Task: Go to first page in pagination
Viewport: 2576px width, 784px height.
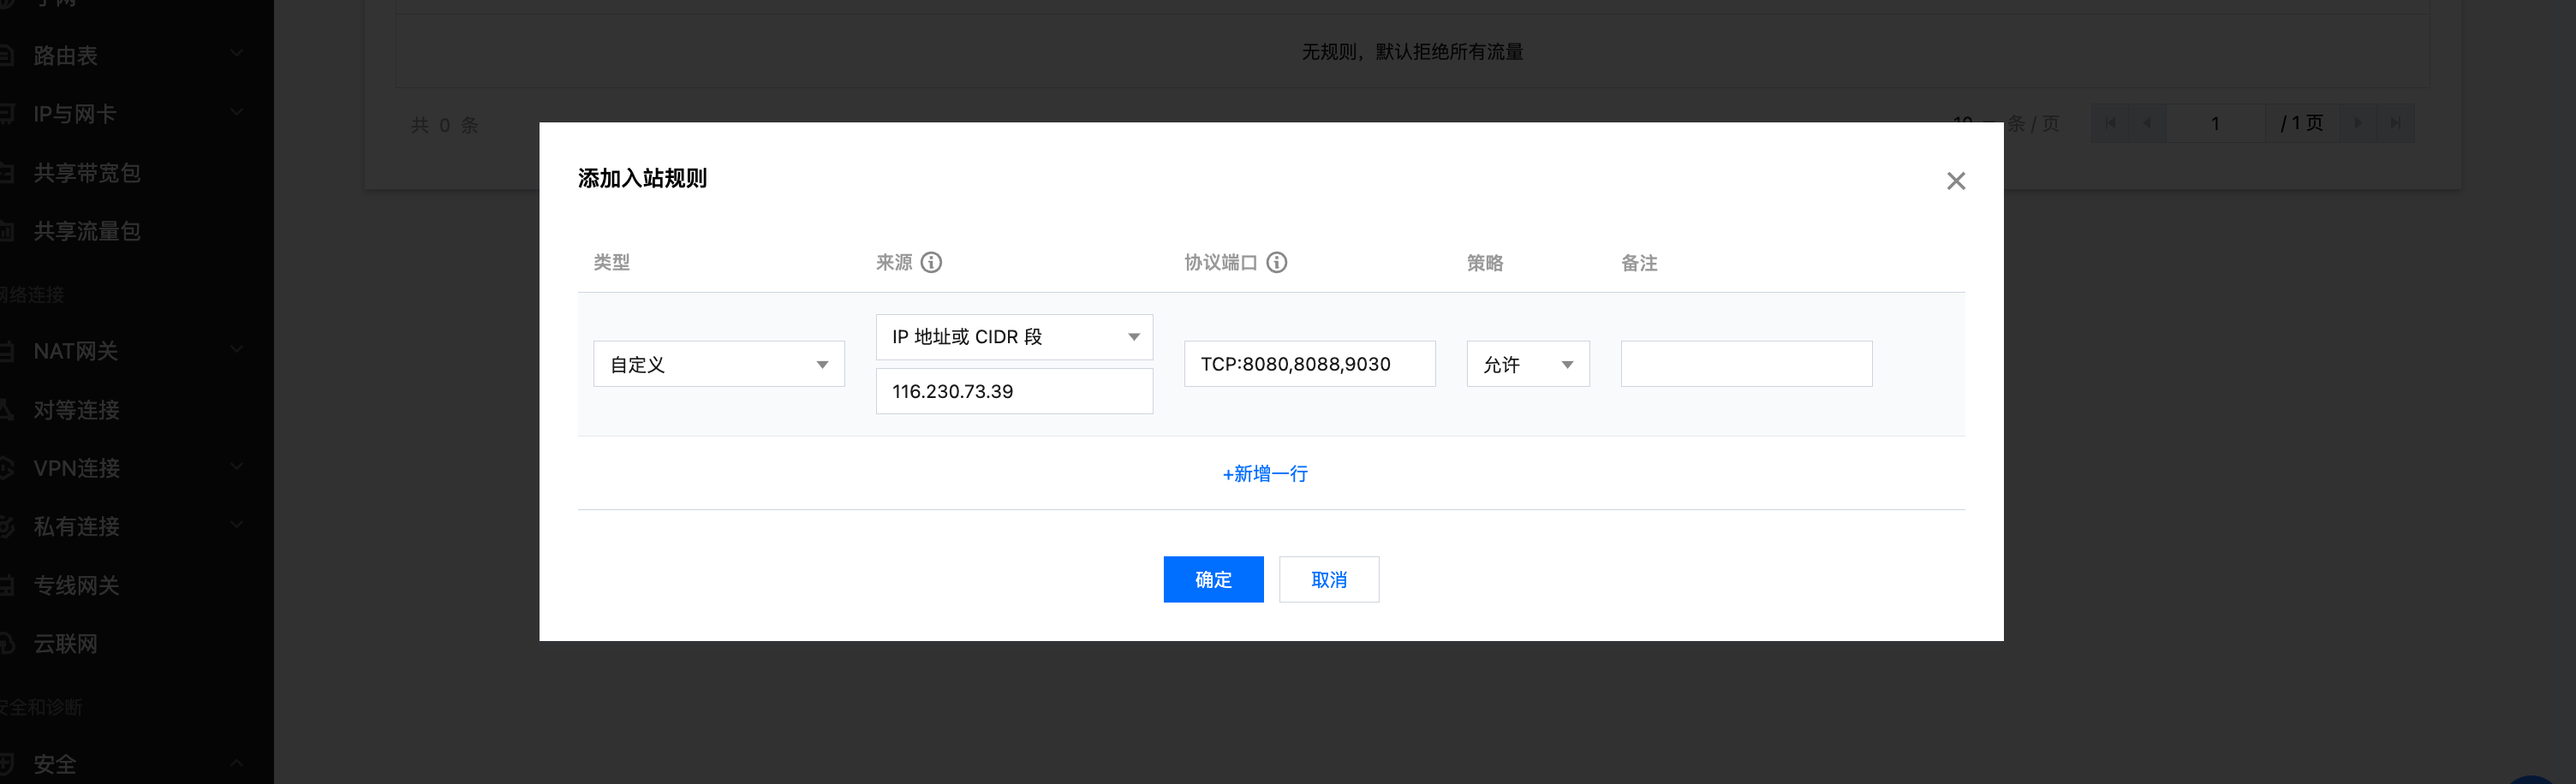Action: (x=2110, y=123)
